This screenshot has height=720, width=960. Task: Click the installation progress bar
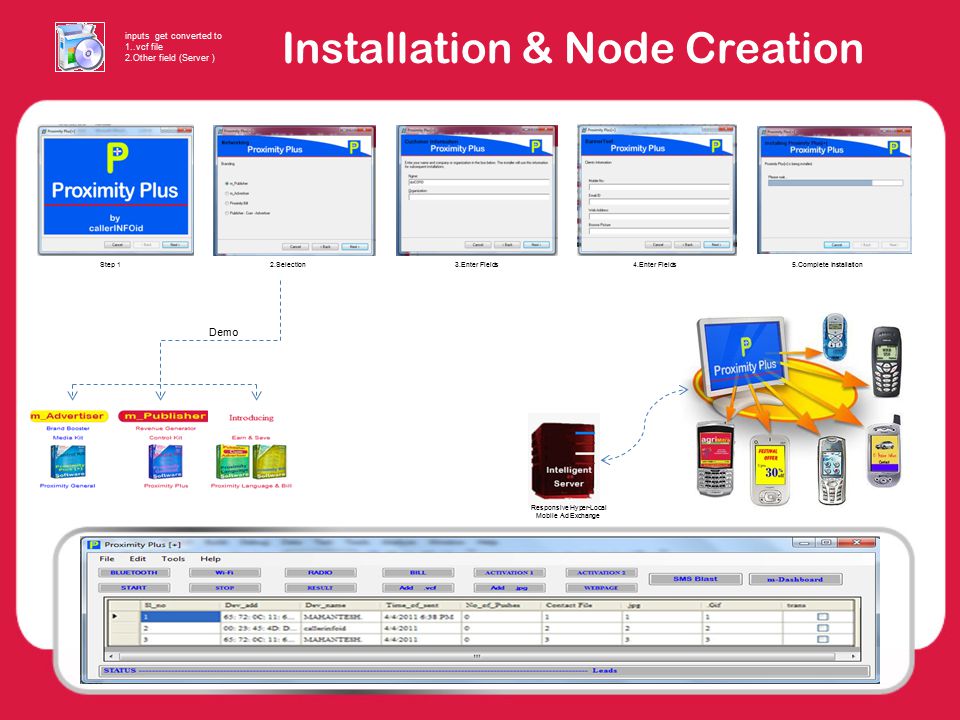click(x=835, y=182)
